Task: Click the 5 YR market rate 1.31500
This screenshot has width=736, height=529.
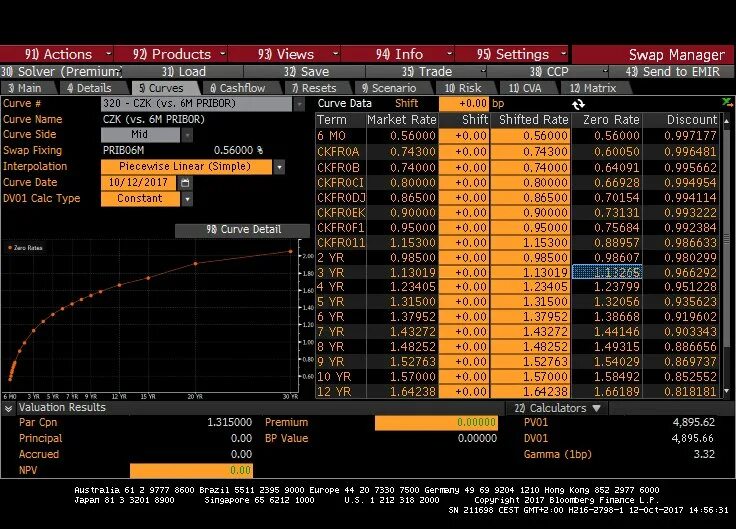Action: coord(413,302)
